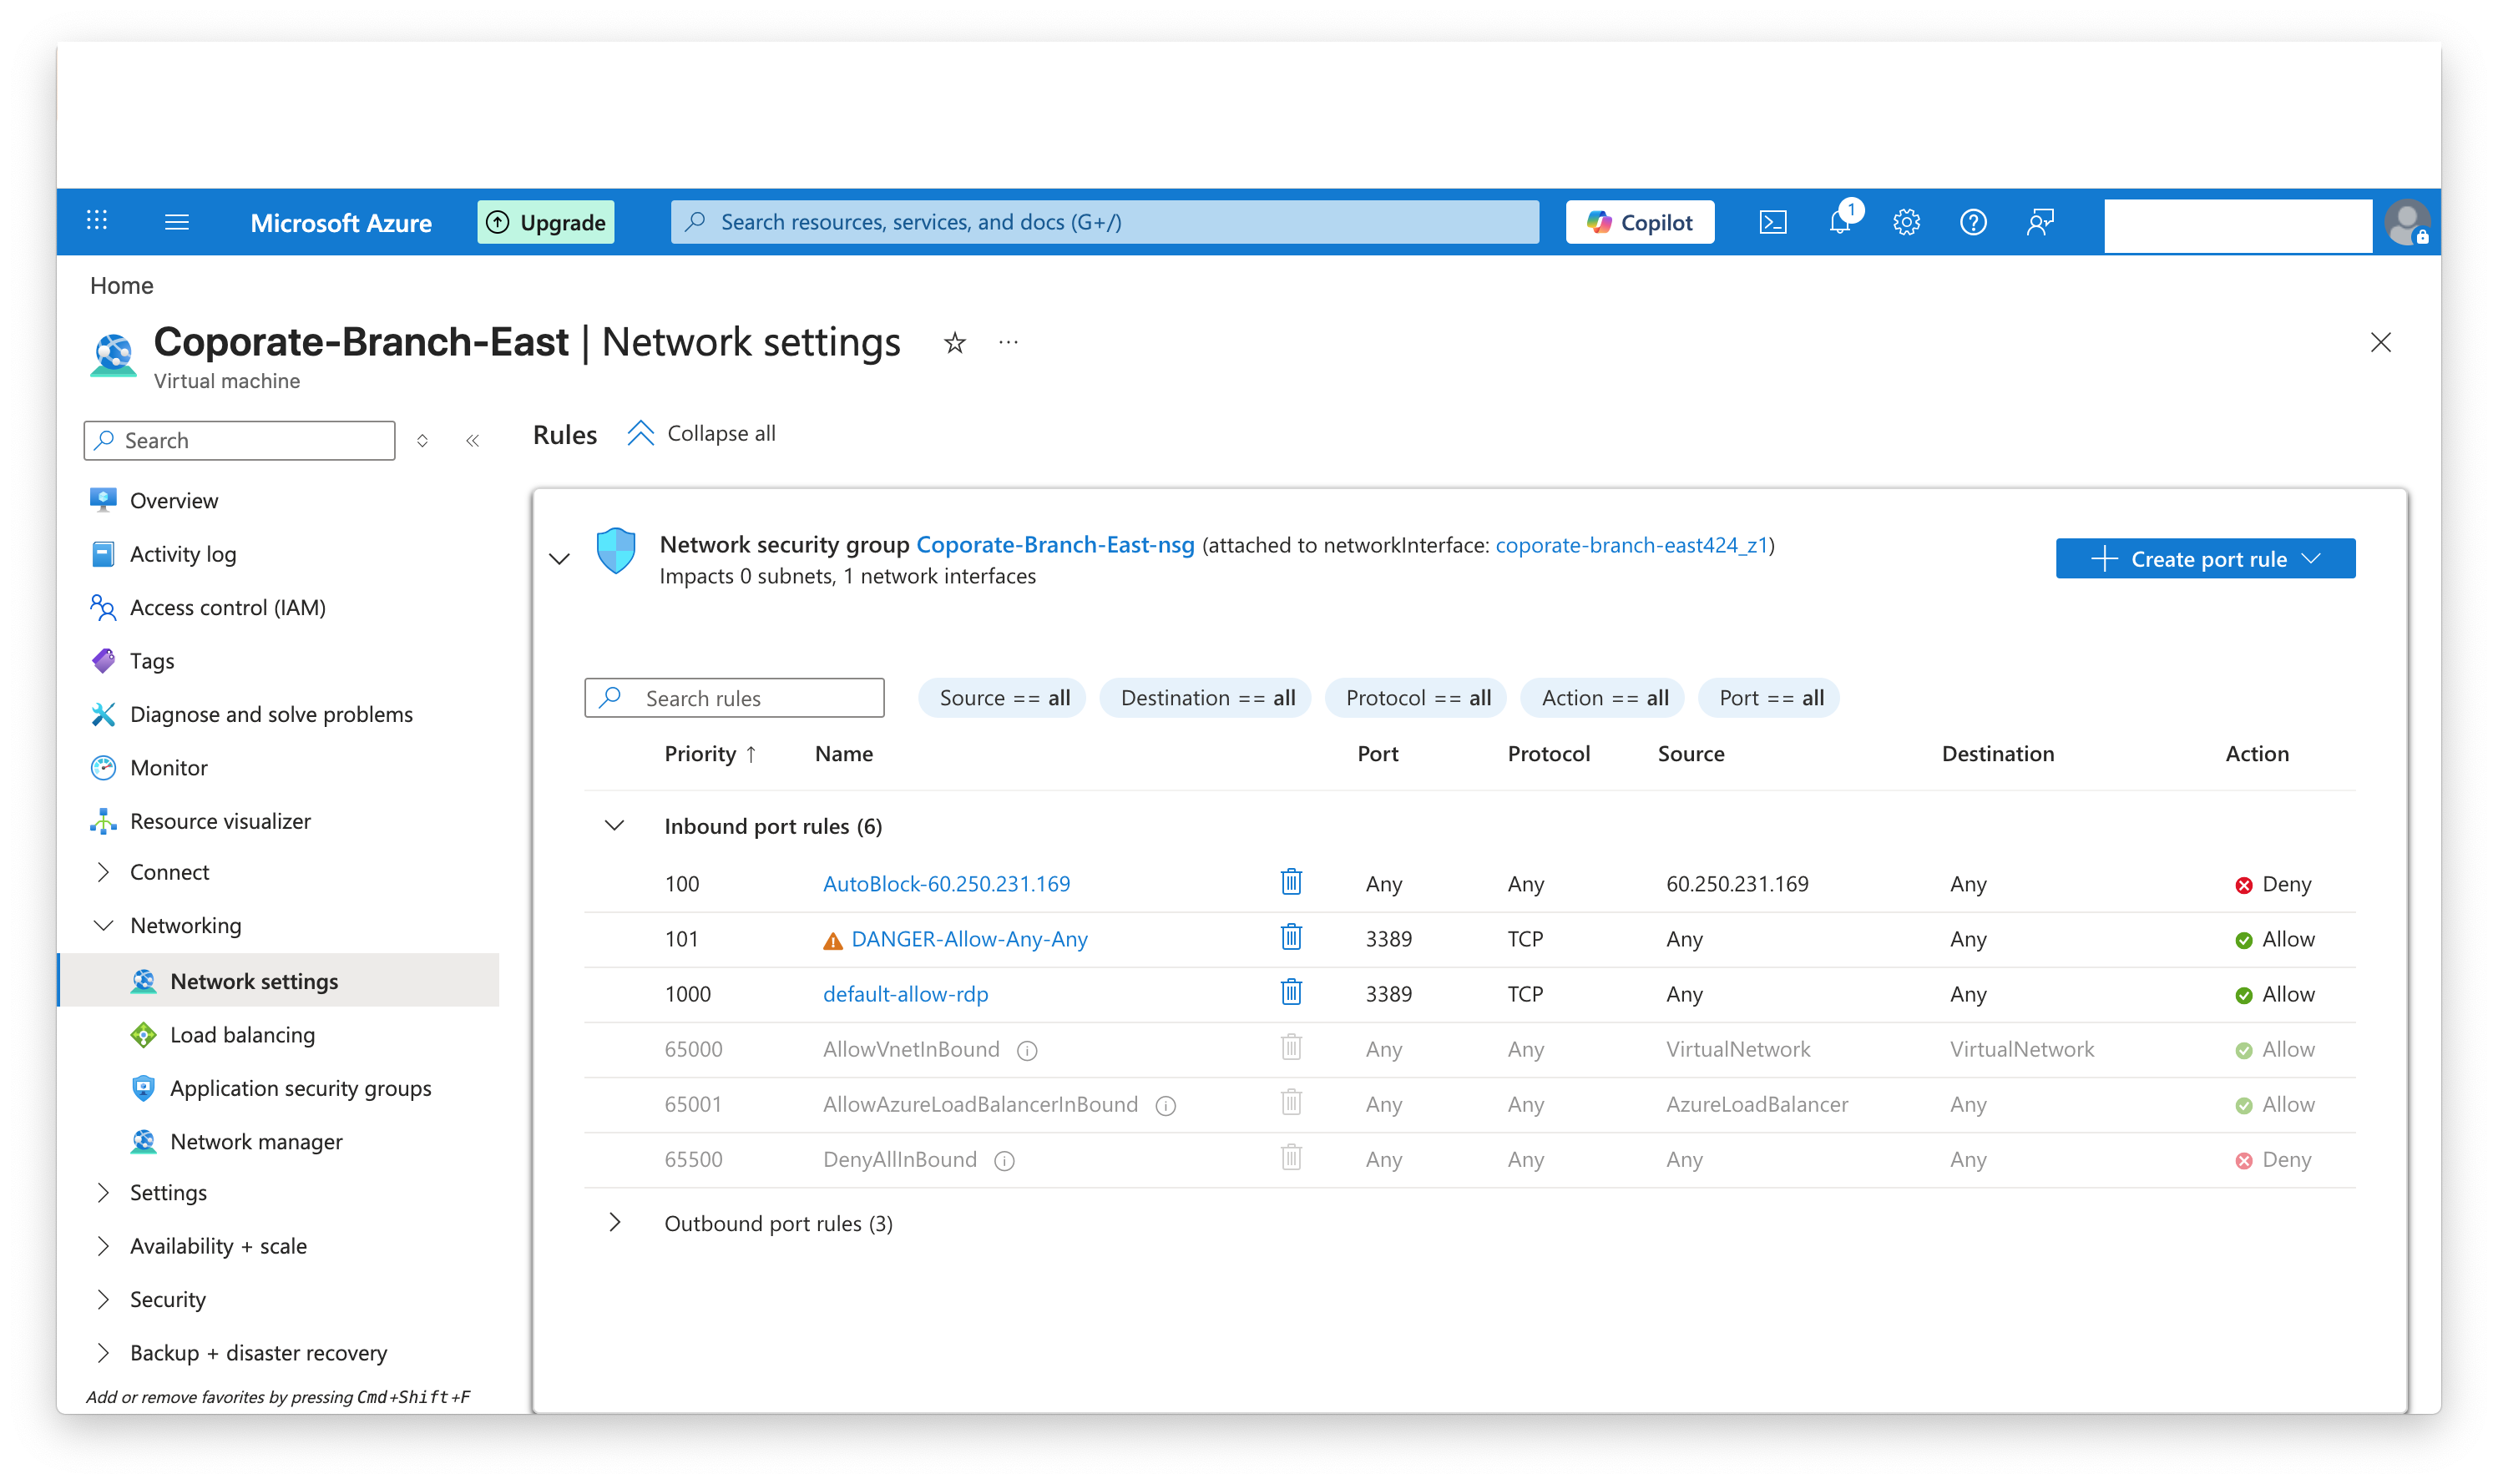Image resolution: width=2498 pixels, height=1484 pixels.
Task: Open the notifications bell
Action: (1839, 222)
